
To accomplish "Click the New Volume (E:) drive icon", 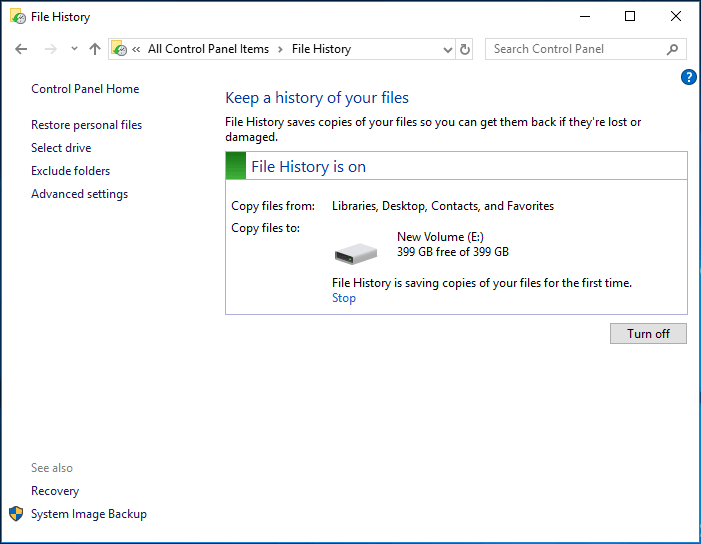I will pos(356,253).
